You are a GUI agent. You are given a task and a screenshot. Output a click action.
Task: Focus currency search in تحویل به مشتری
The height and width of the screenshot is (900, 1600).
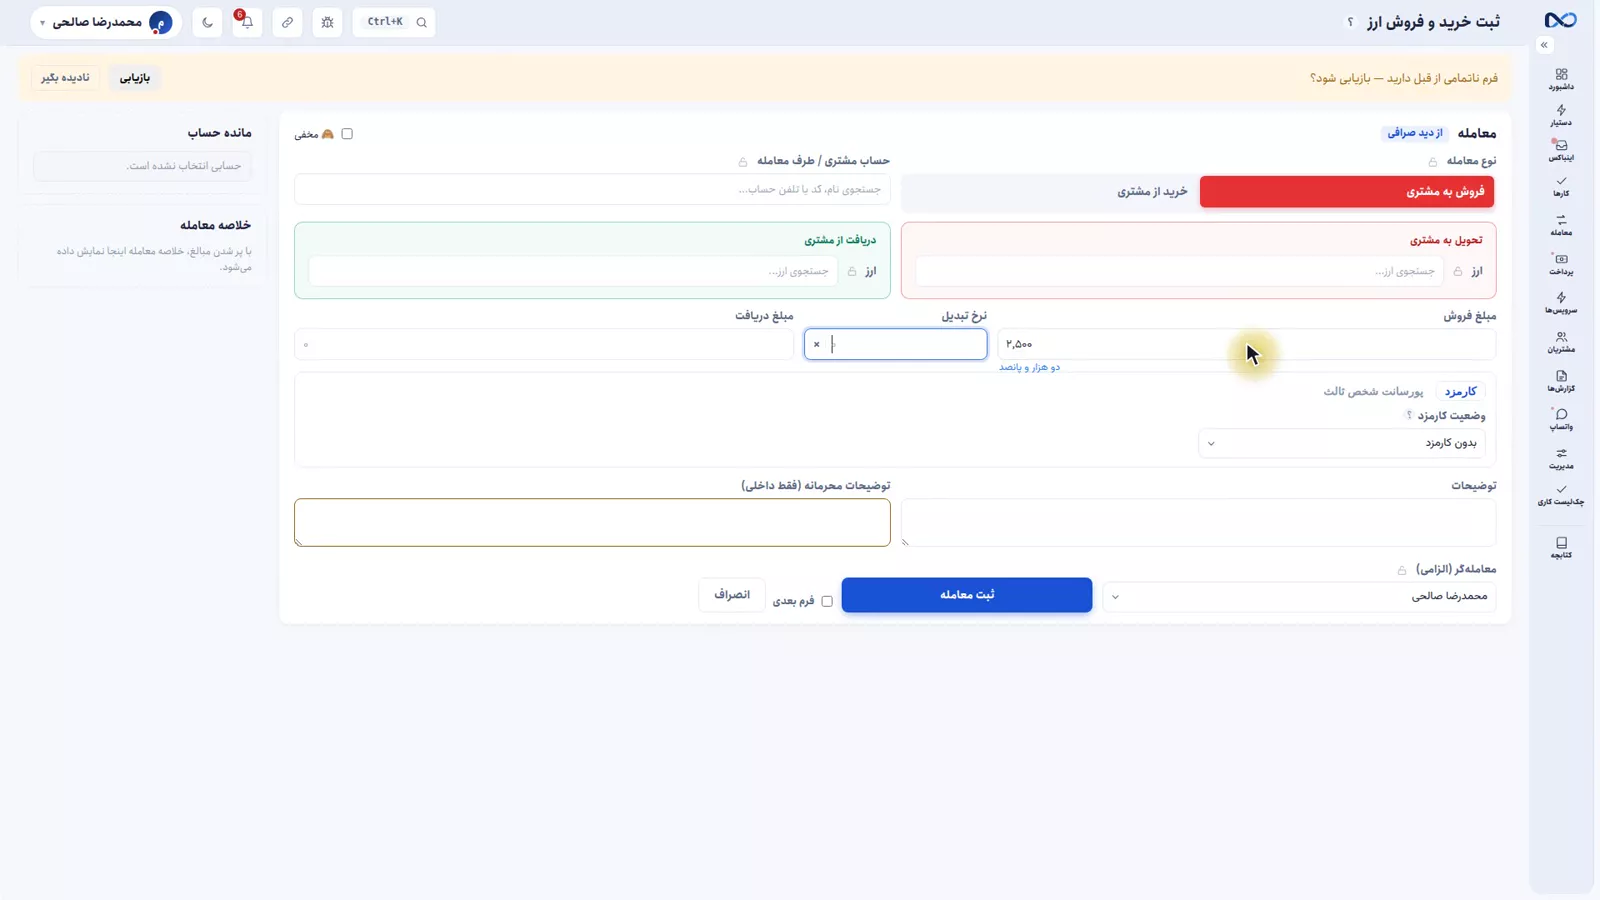[1179, 271]
